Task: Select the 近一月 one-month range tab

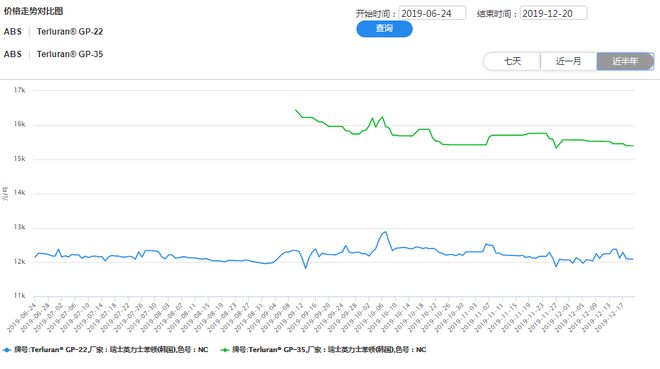Action: click(x=568, y=61)
